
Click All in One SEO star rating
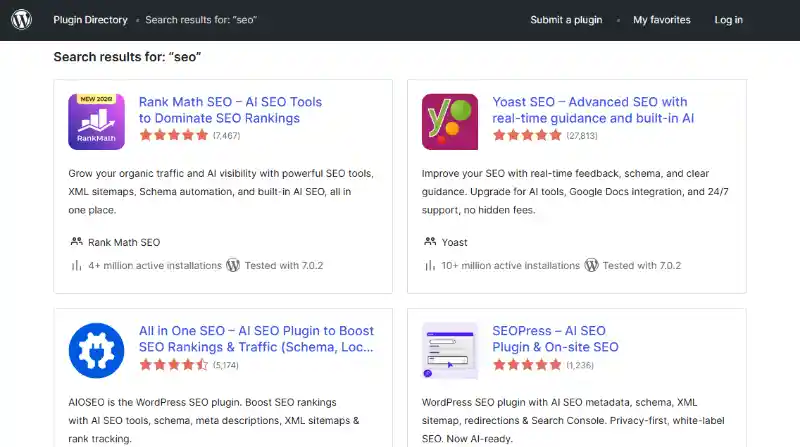(x=174, y=365)
